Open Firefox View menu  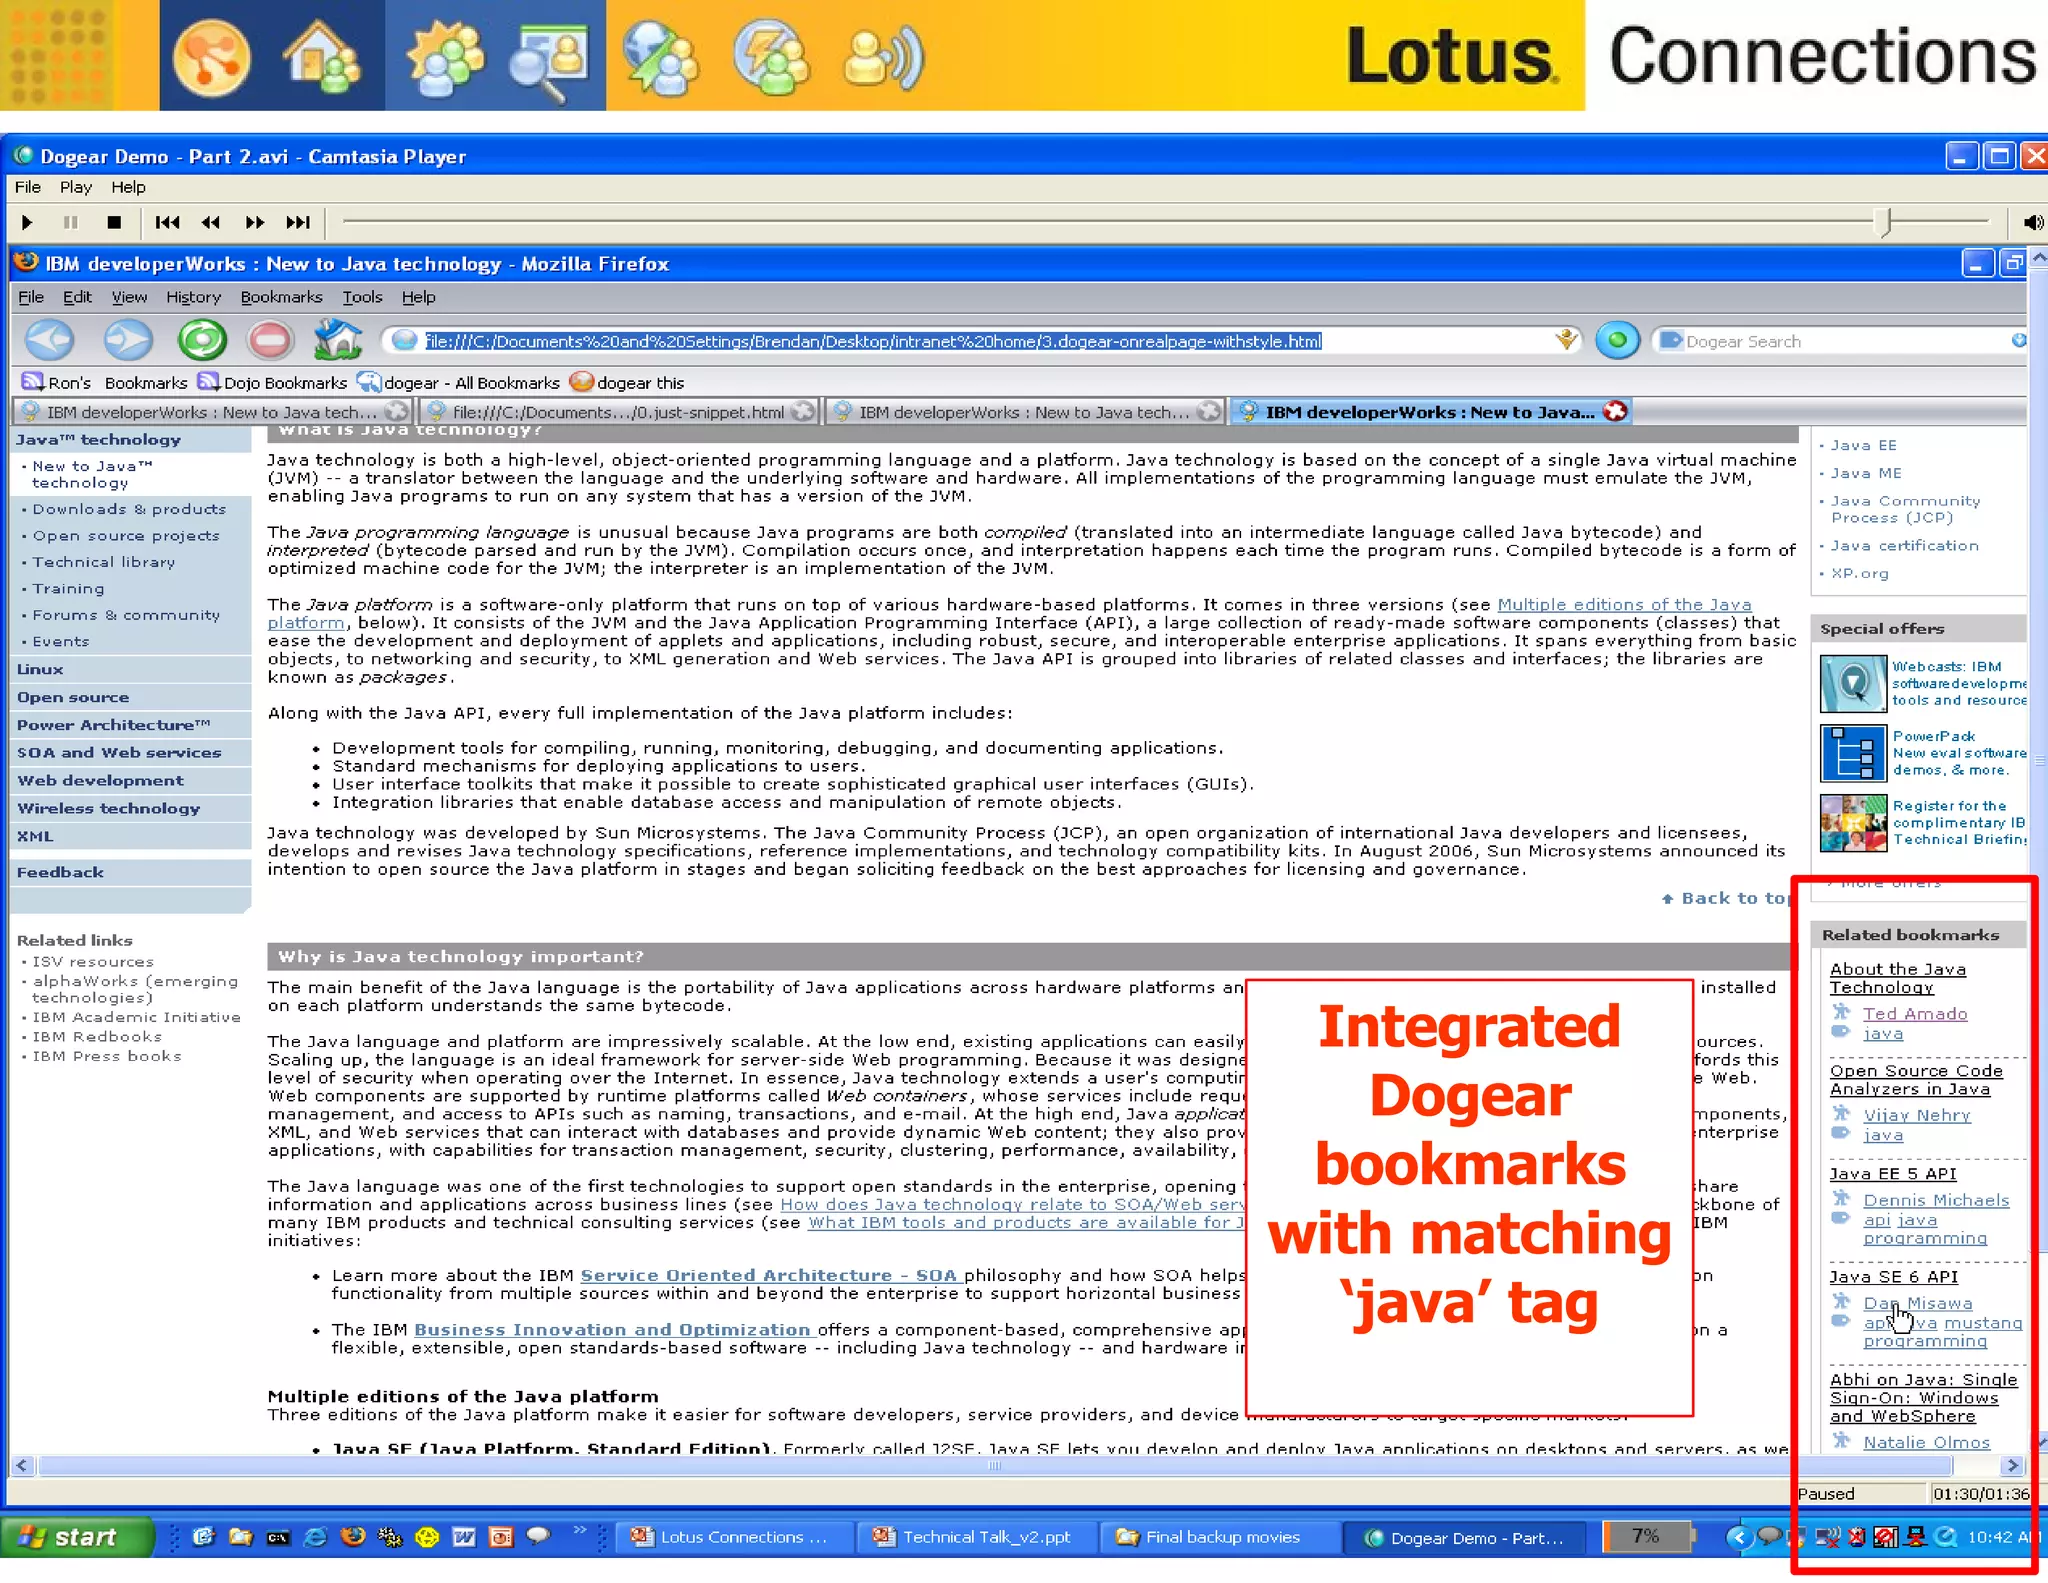coord(129,297)
